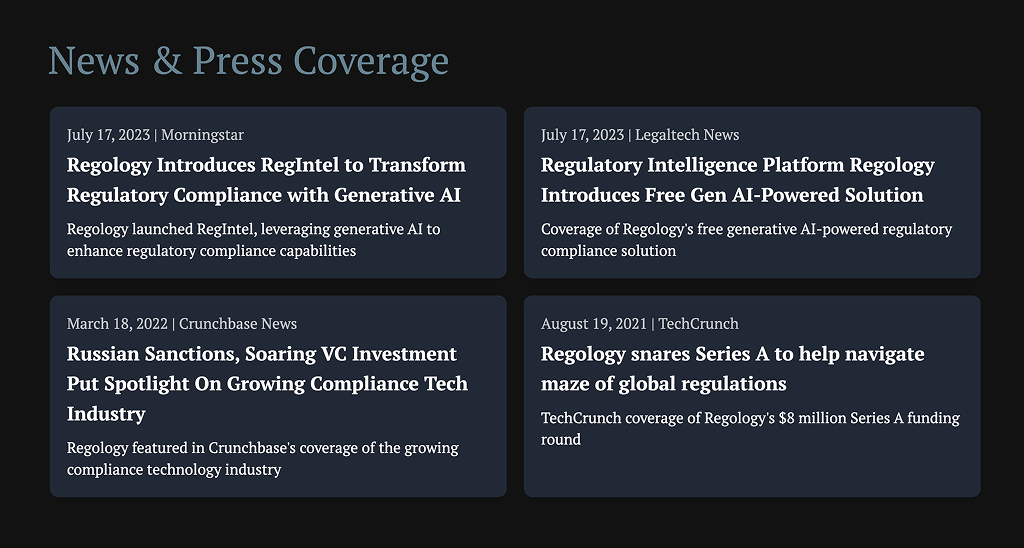Click the August 19, 2021 TechCrunch dateline
1024x548 pixels.
tap(639, 324)
